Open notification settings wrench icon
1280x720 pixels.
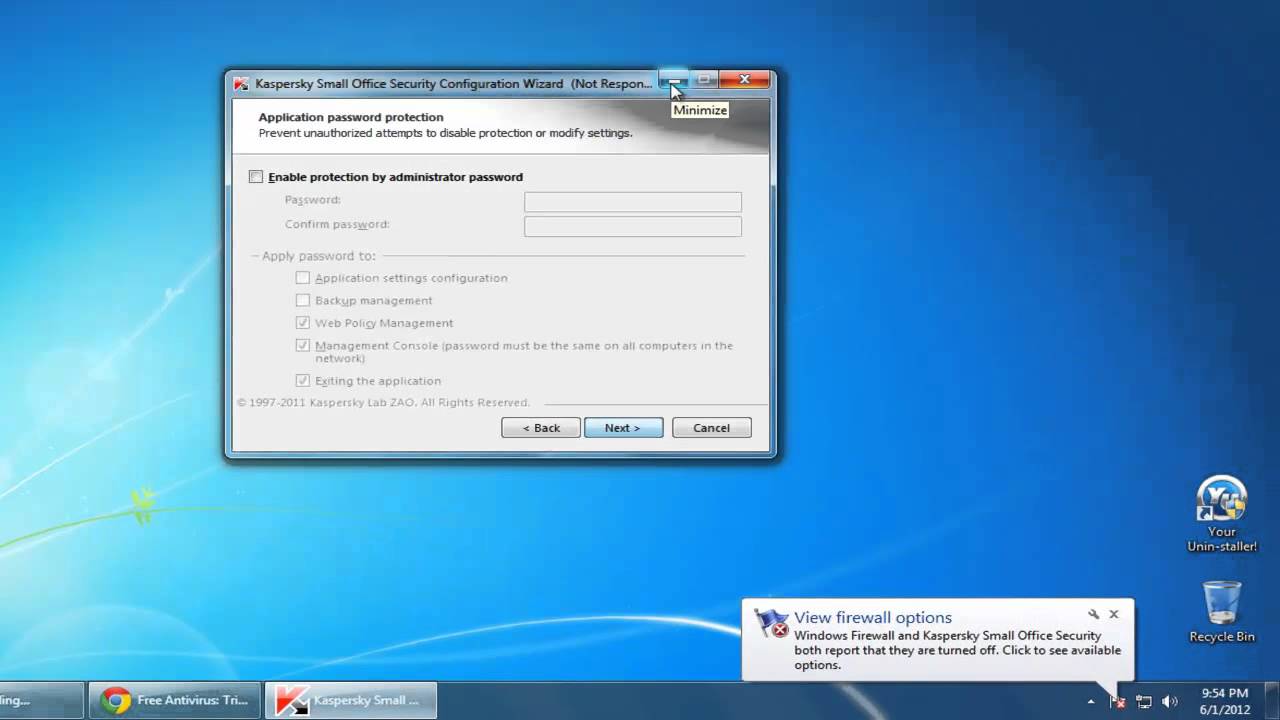(x=1093, y=614)
